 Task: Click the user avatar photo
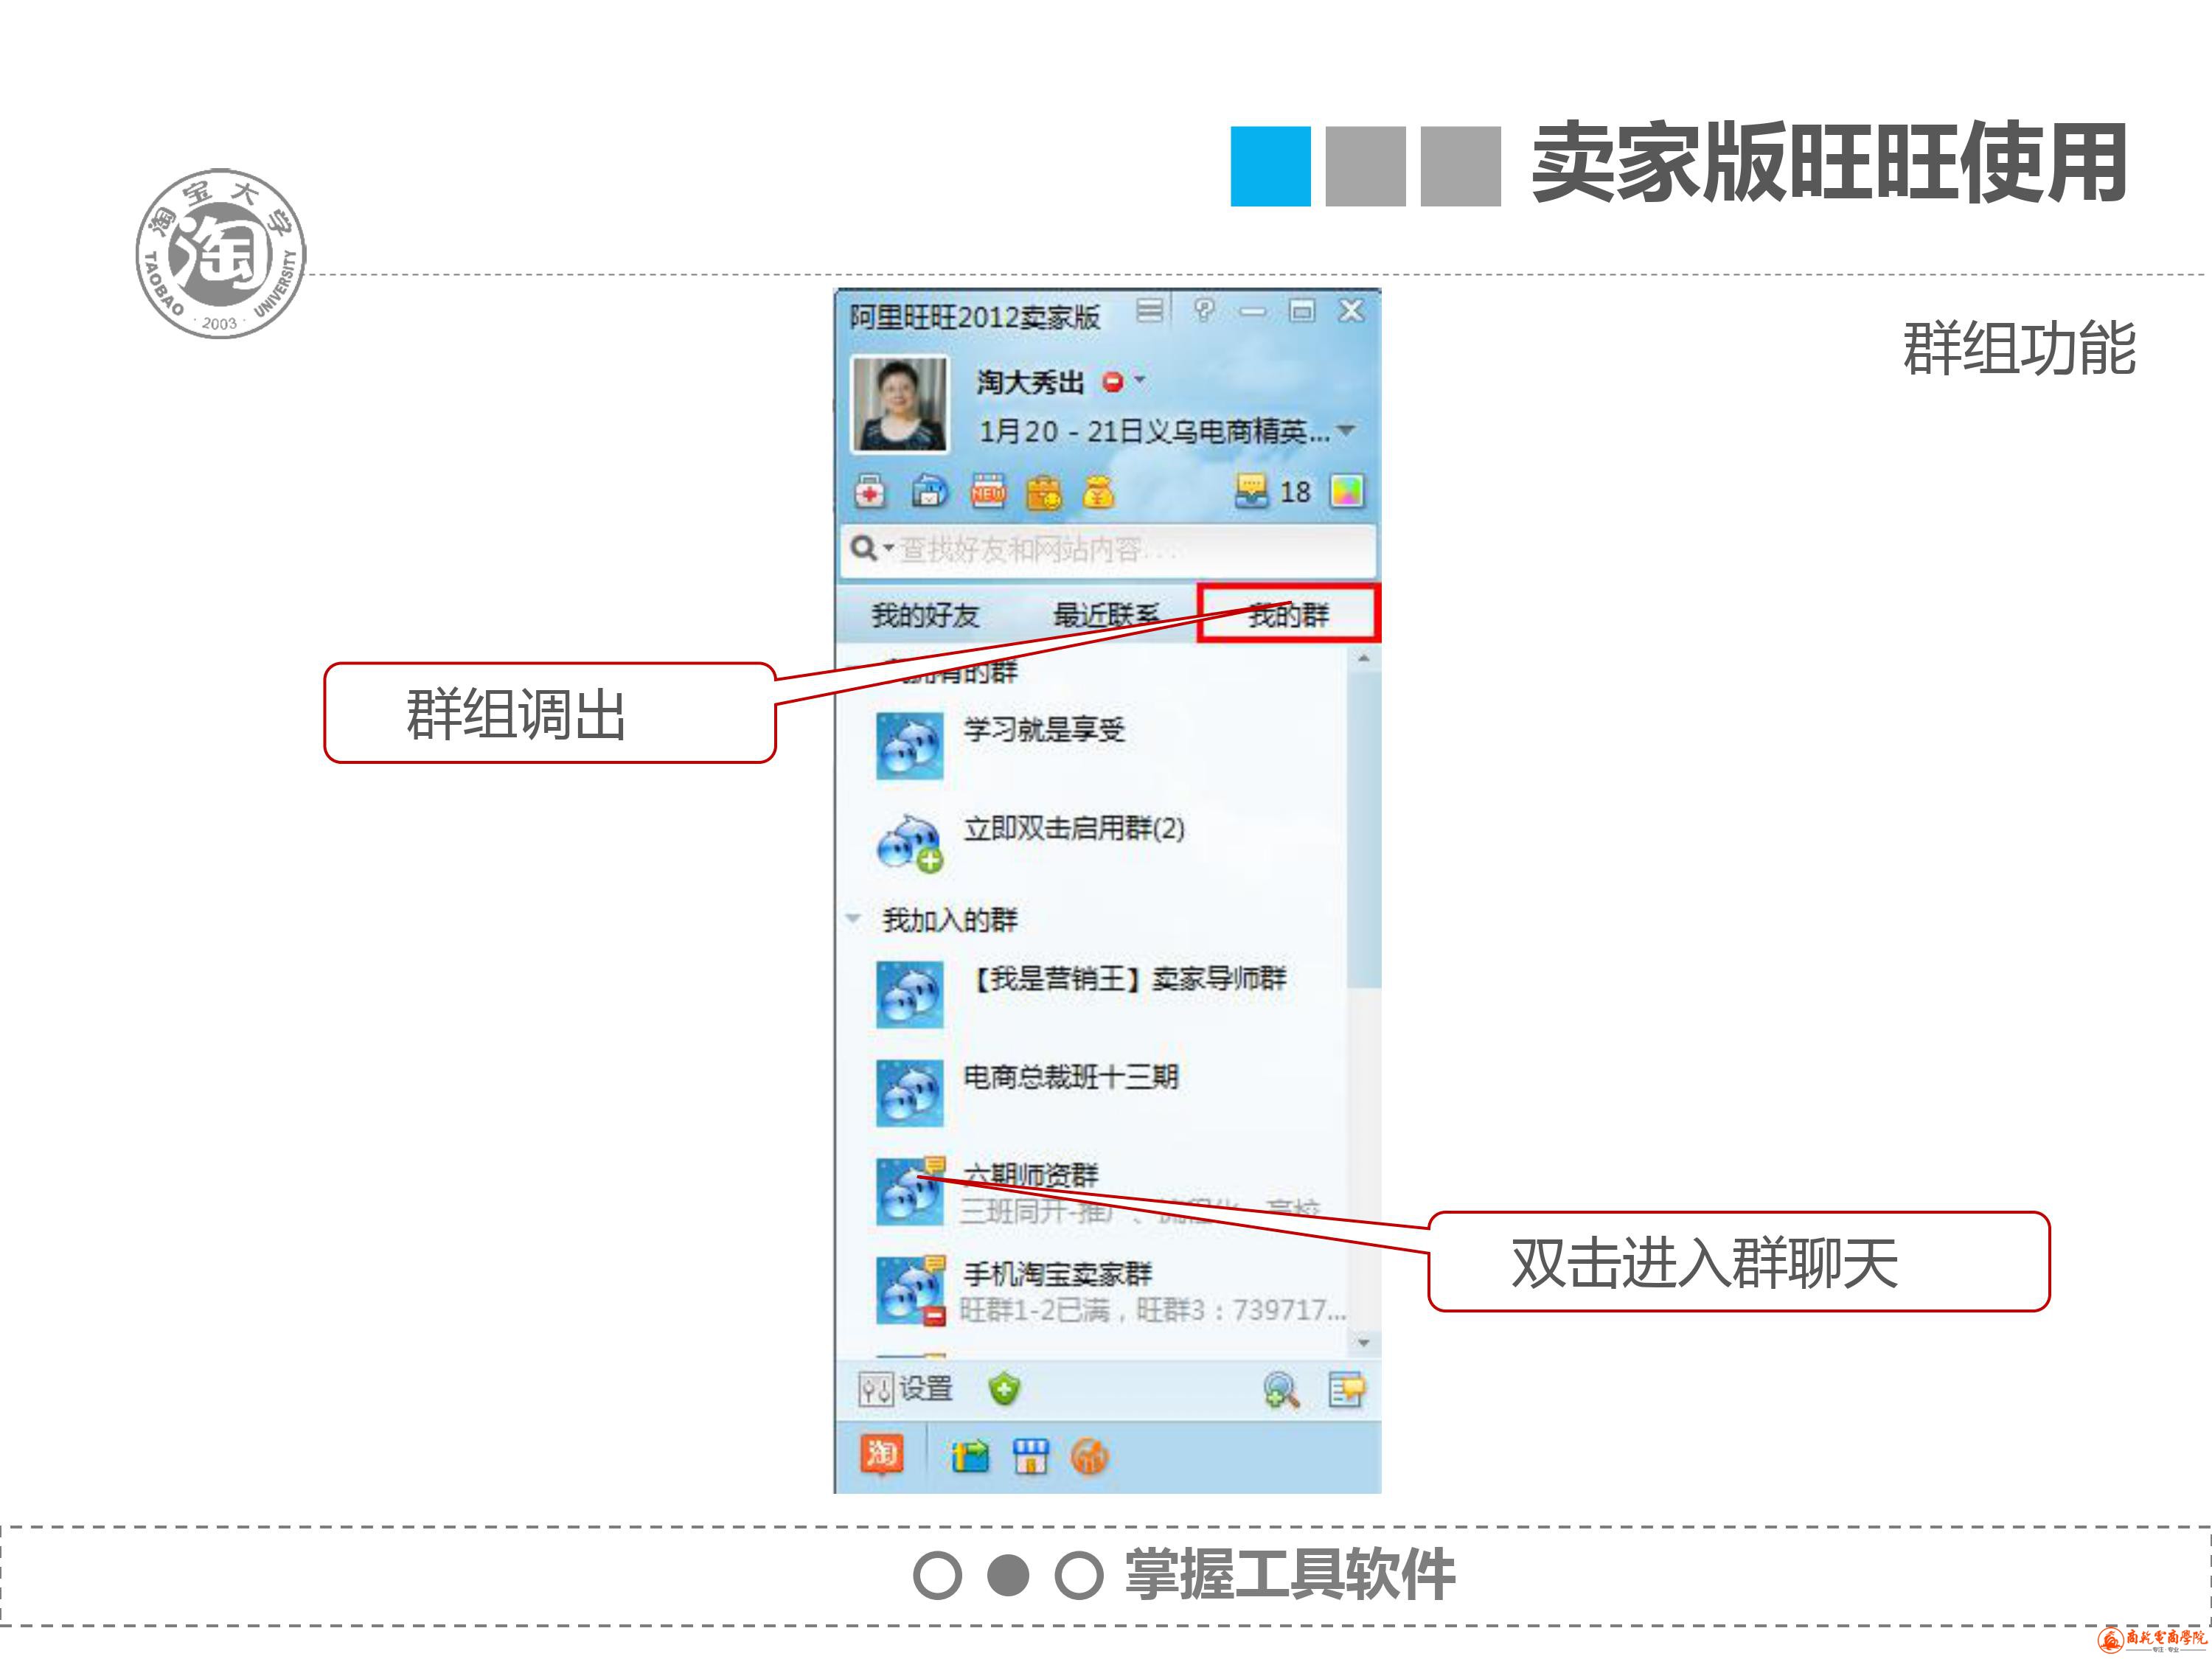click(x=899, y=405)
